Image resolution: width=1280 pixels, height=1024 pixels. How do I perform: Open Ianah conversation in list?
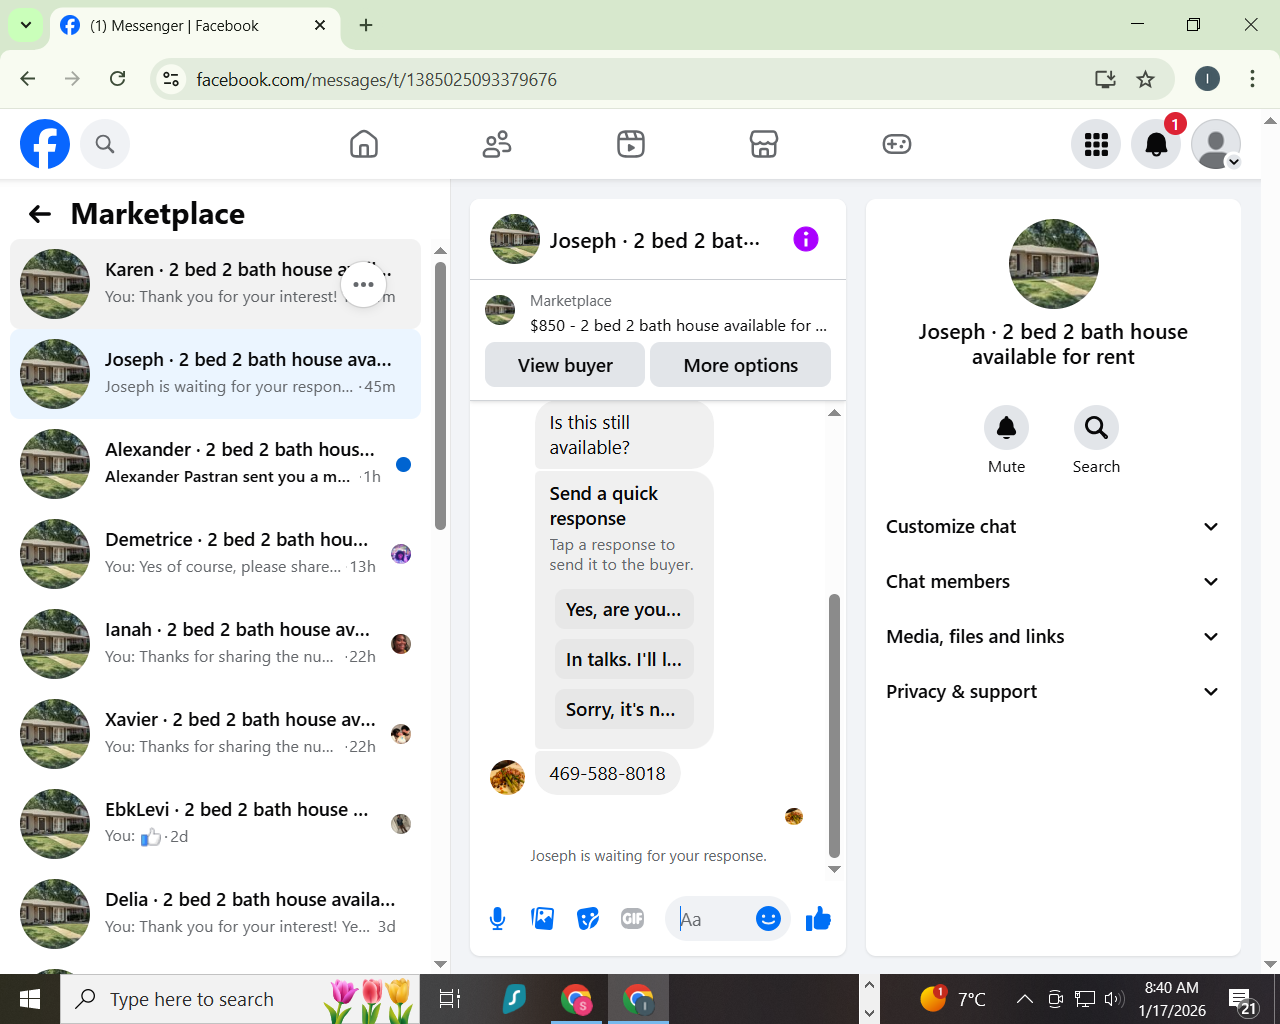215,644
